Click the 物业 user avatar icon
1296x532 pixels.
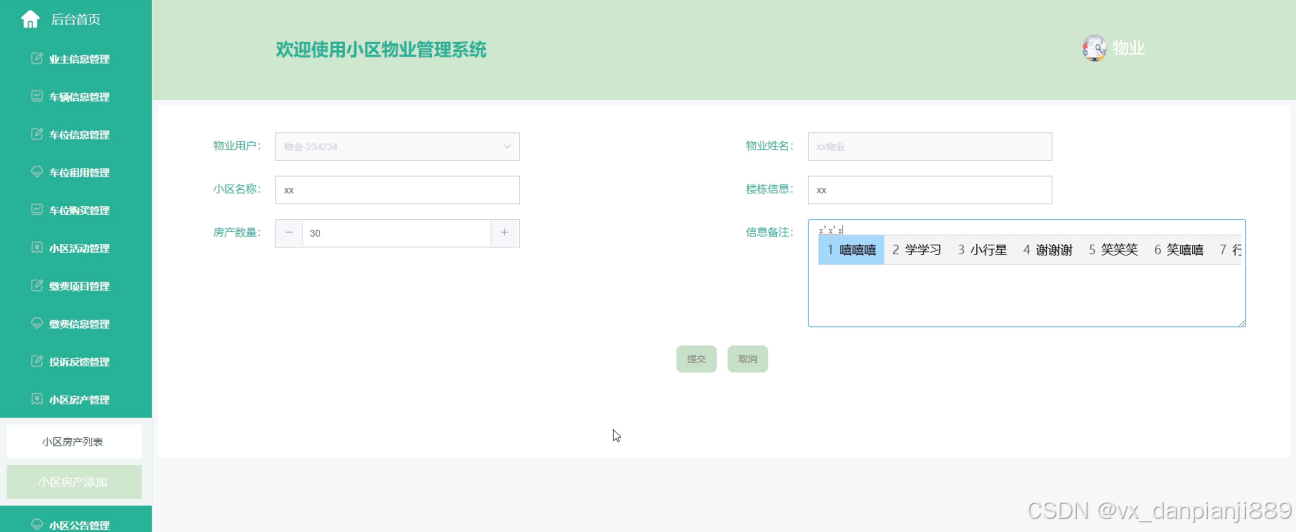pos(1094,48)
